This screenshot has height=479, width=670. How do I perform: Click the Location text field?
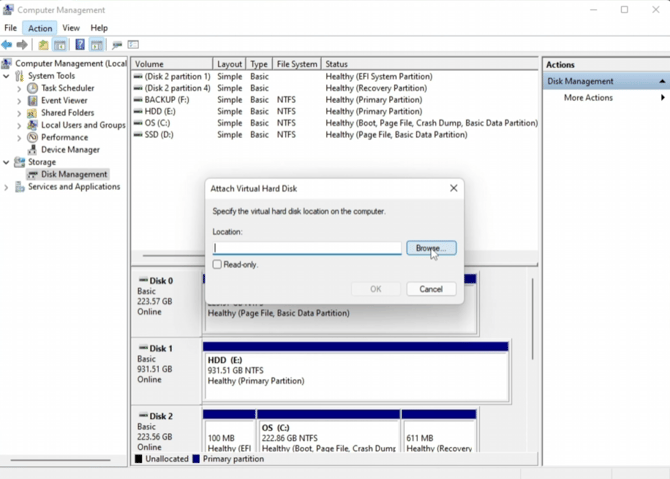pos(307,248)
